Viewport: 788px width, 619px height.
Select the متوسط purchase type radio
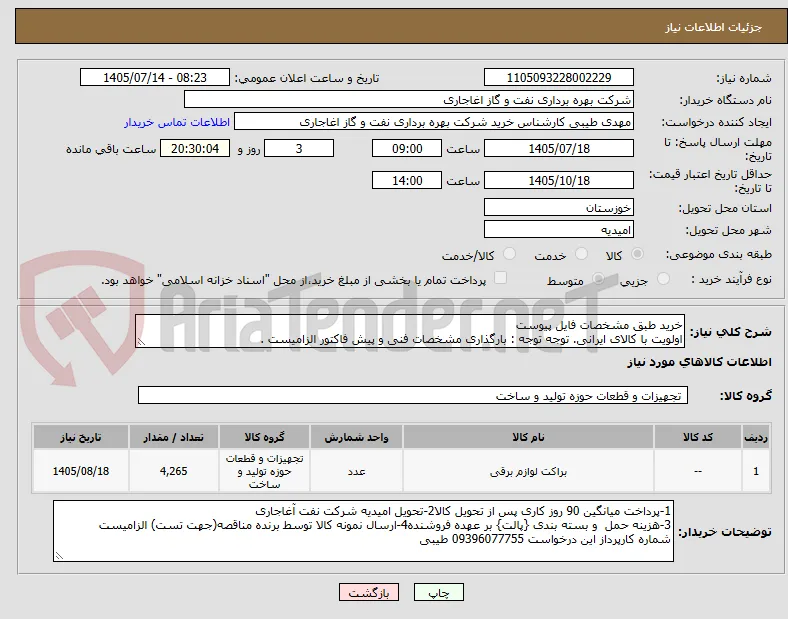598,279
